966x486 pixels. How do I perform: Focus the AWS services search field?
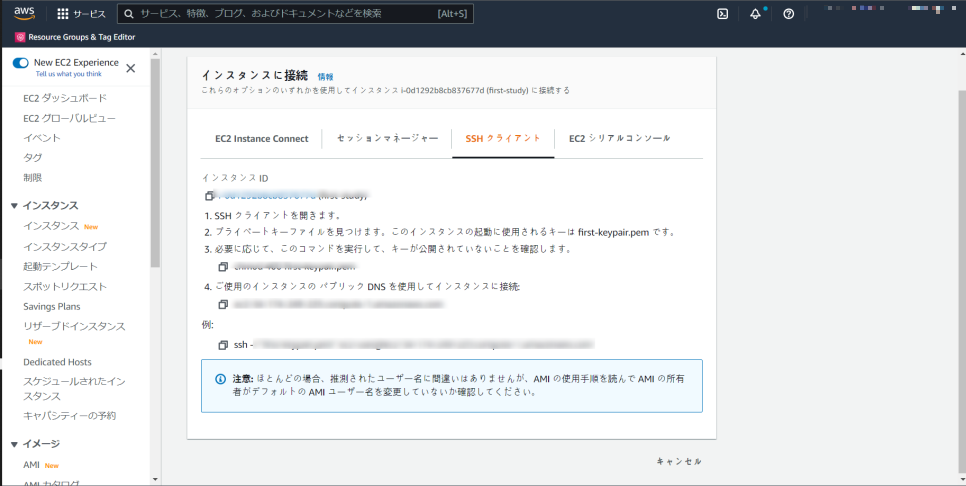click(x=295, y=14)
